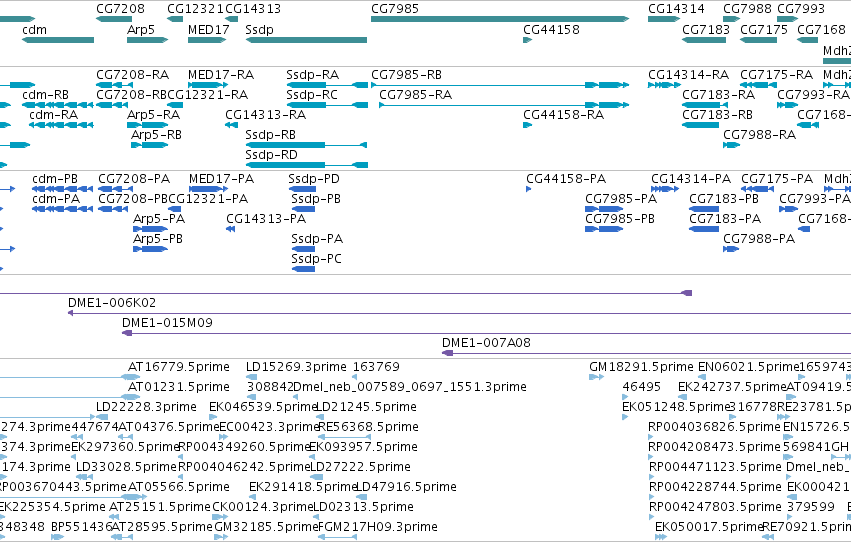Image resolution: width=851 pixels, height=542 pixels.
Task: Click the LD15269.3prime EST label
Action: 296,367
